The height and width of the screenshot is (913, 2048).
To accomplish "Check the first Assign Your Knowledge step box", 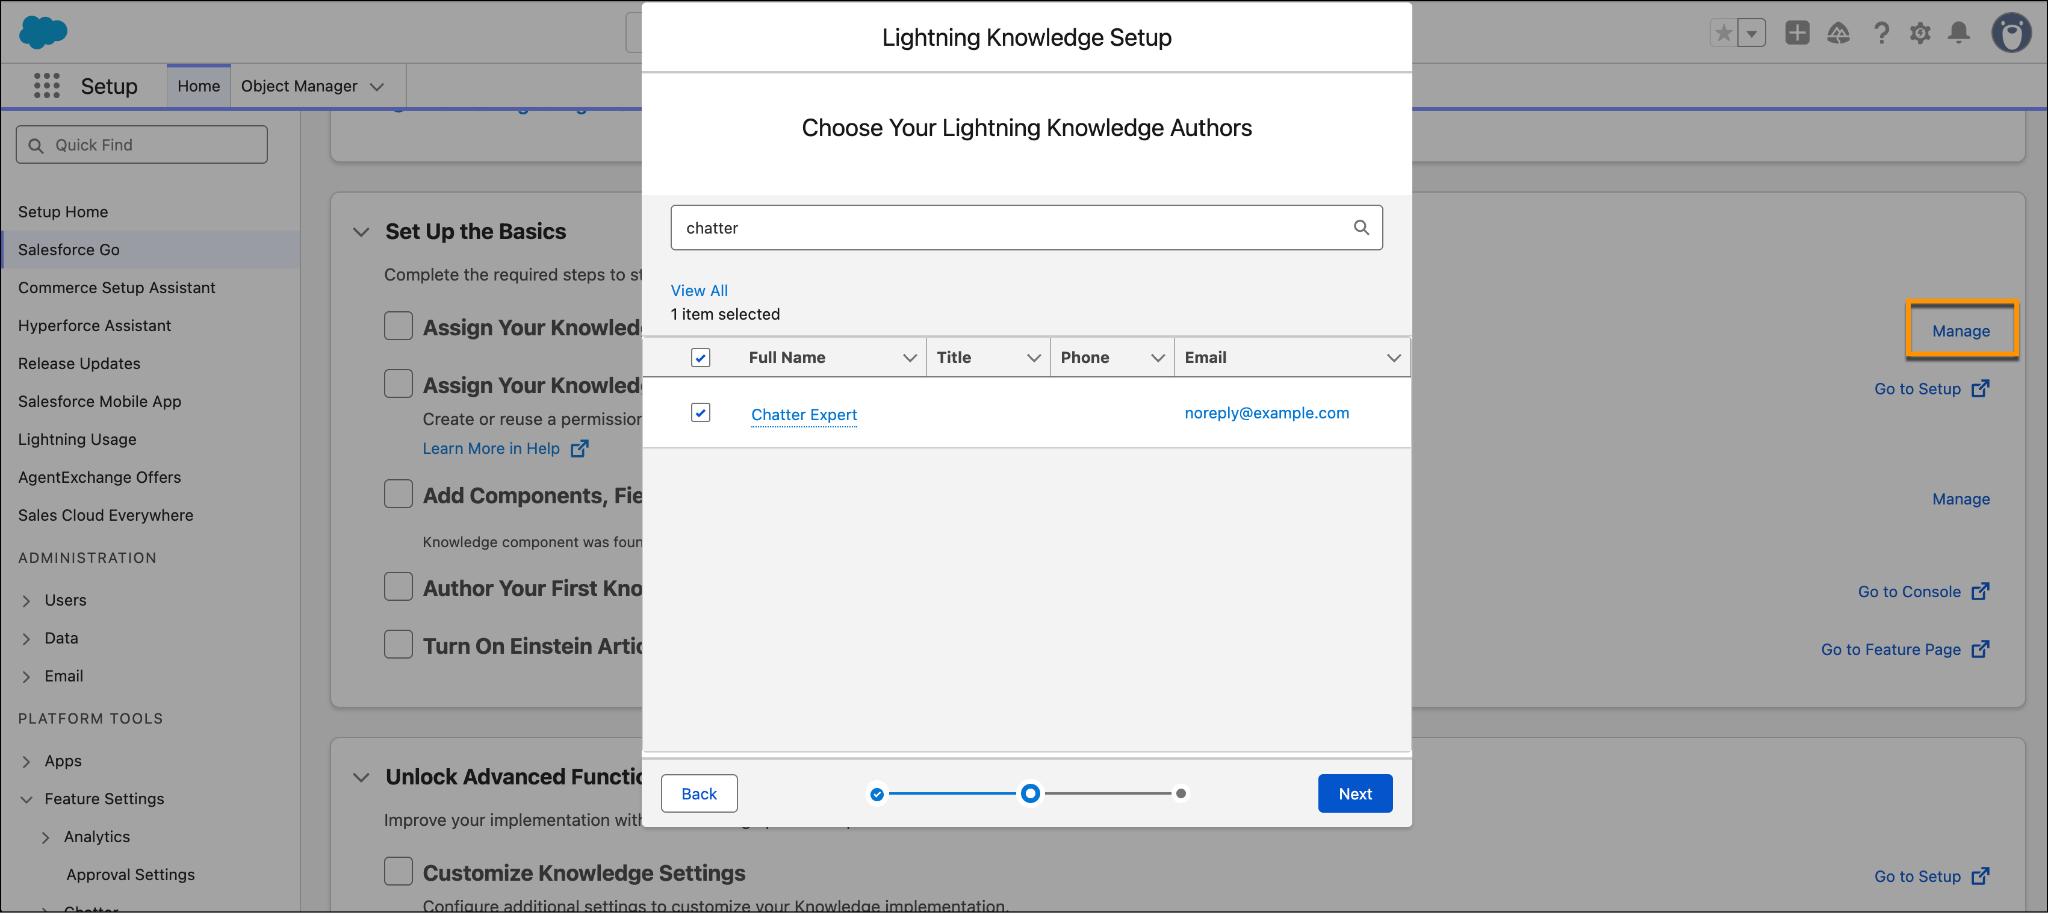I will (399, 326).
